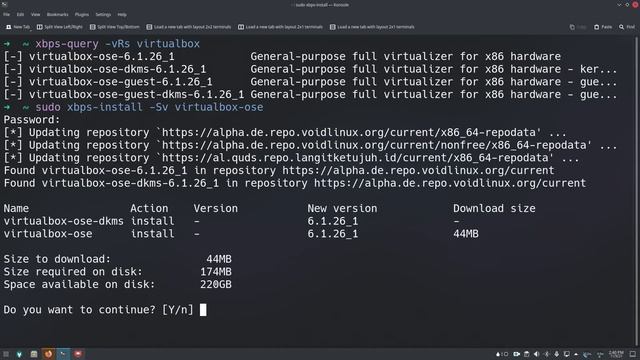Image resolution: width=640 pixels, height=360 pixels.
Task: Click 'virtualbox-ose-dkms' in the Name column
Action: pyautogui.click(x=64, y=221)
